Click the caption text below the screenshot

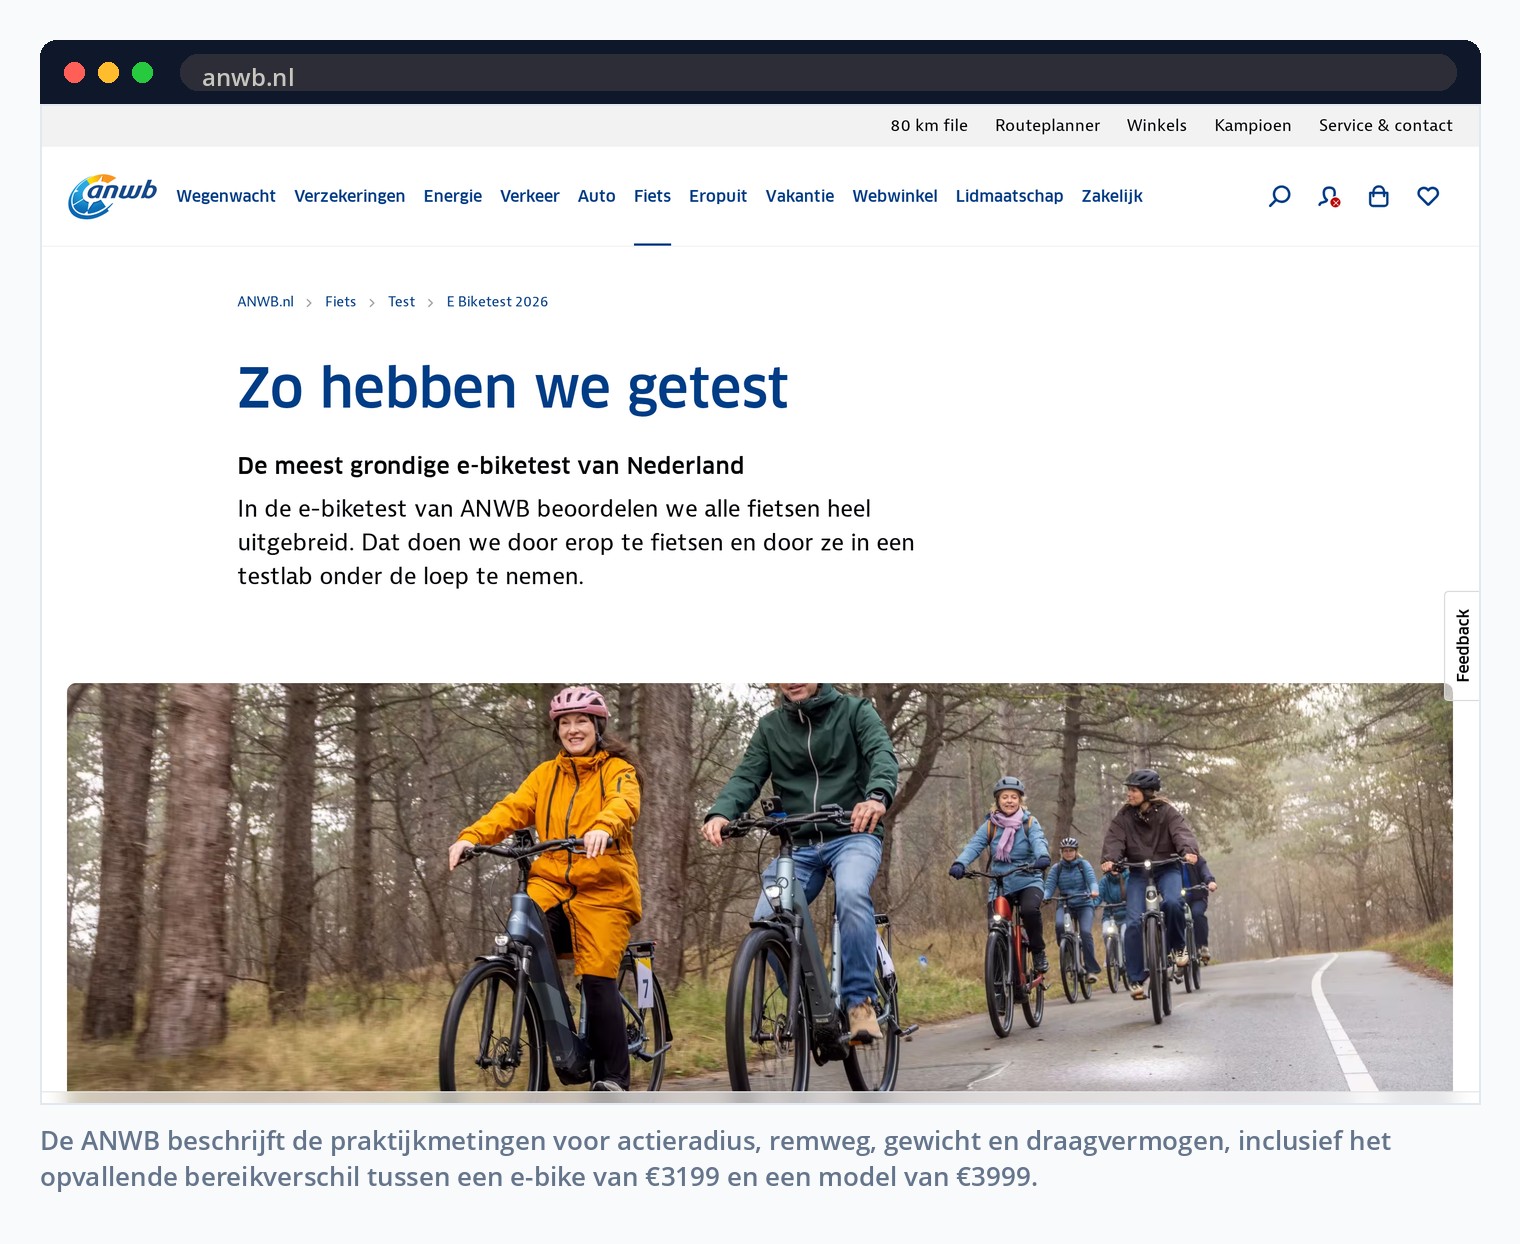click(715, 1158)
